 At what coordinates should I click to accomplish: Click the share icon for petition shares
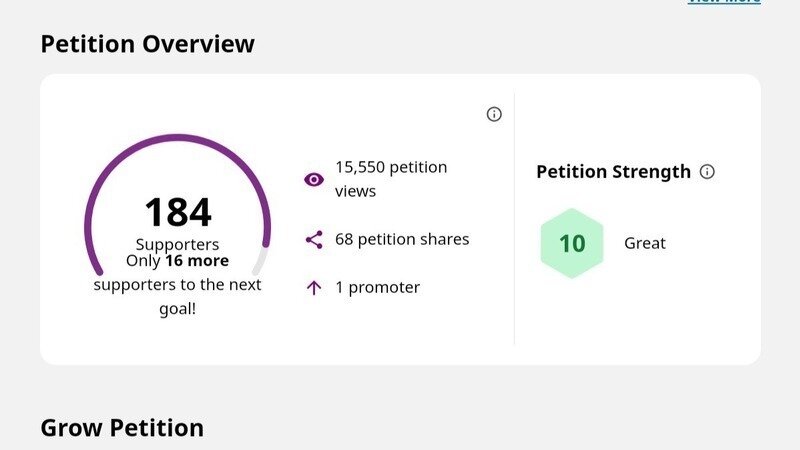tap(314, 239)
